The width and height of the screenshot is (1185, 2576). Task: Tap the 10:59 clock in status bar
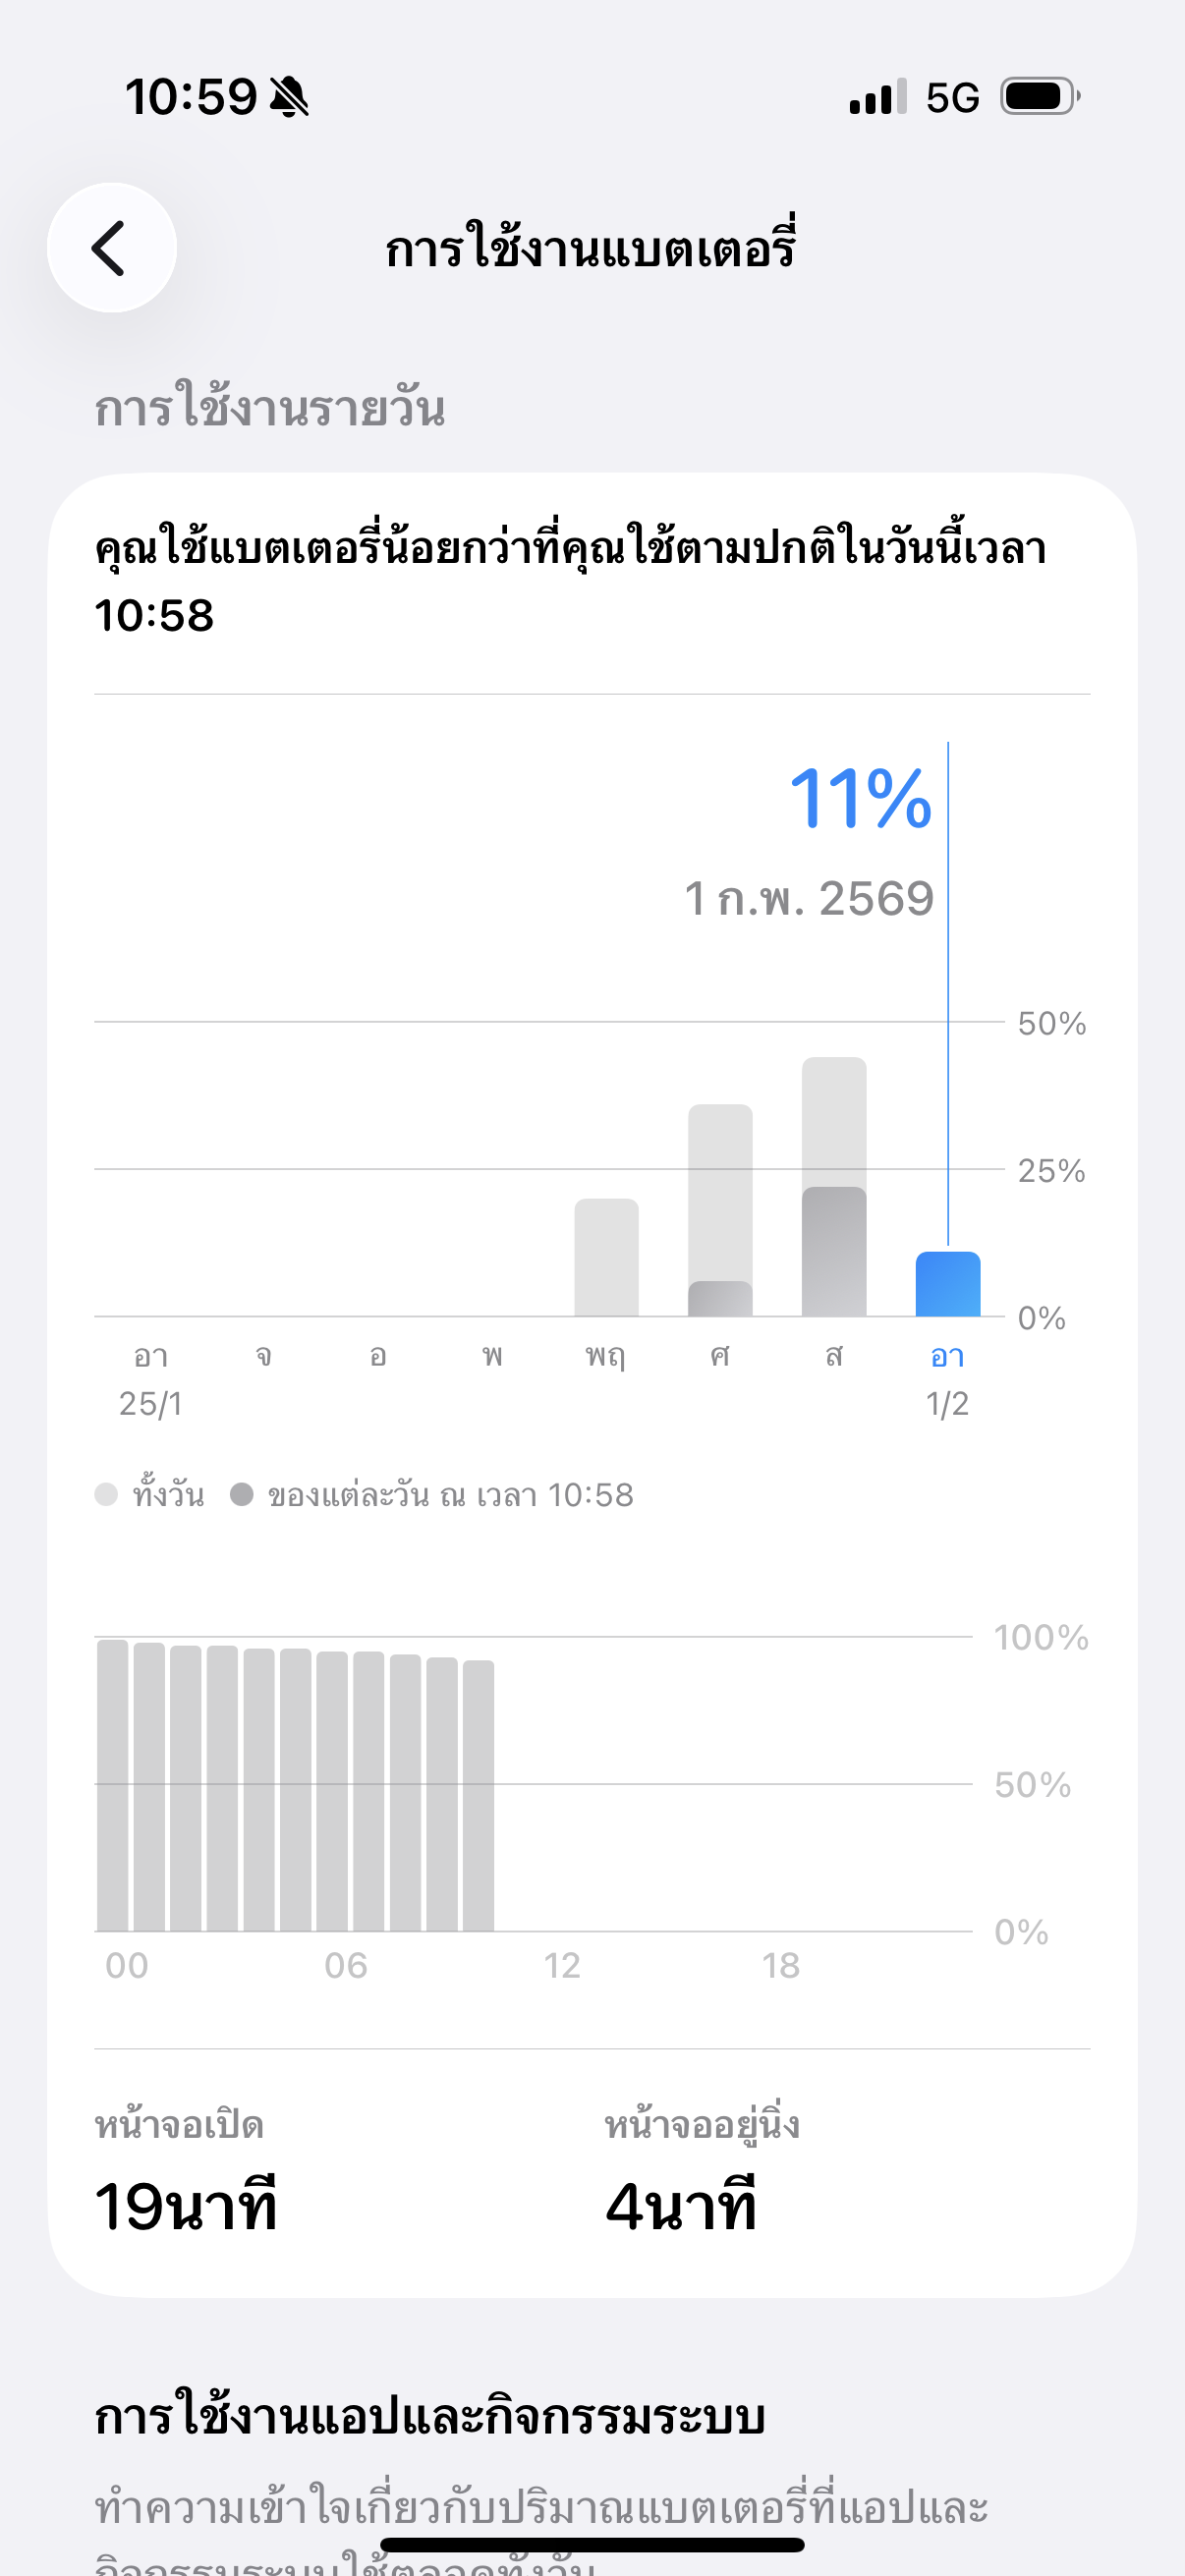click(190, 97)
